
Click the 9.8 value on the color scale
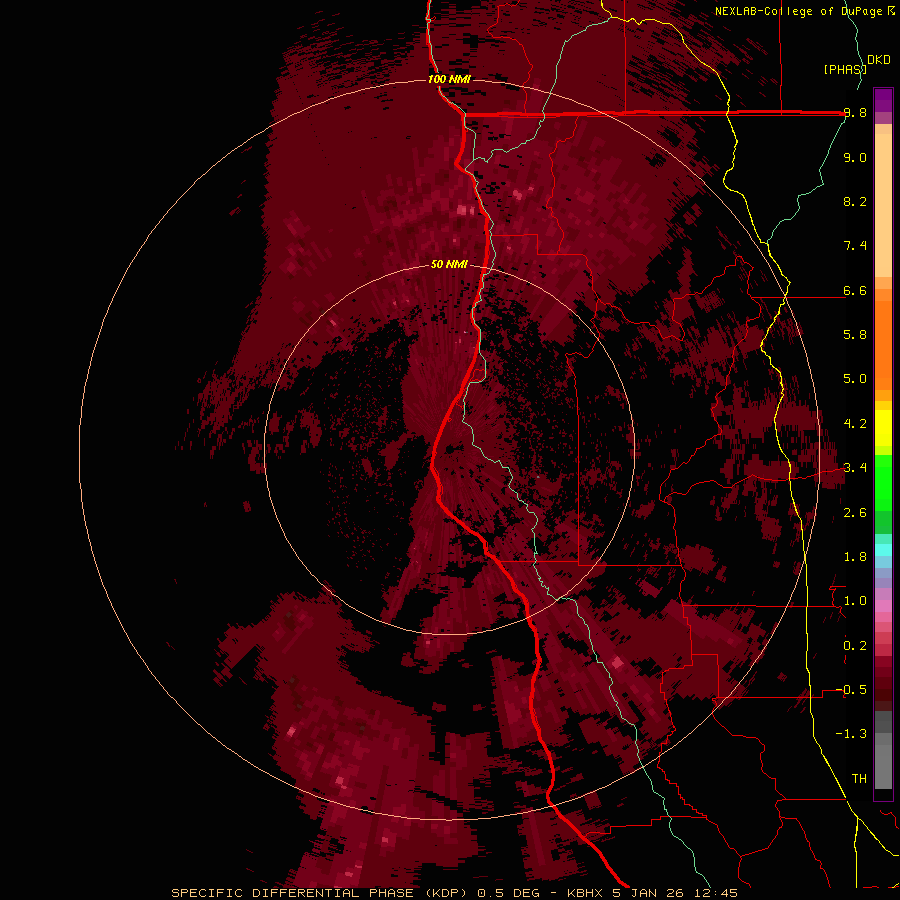coord(855,113)
